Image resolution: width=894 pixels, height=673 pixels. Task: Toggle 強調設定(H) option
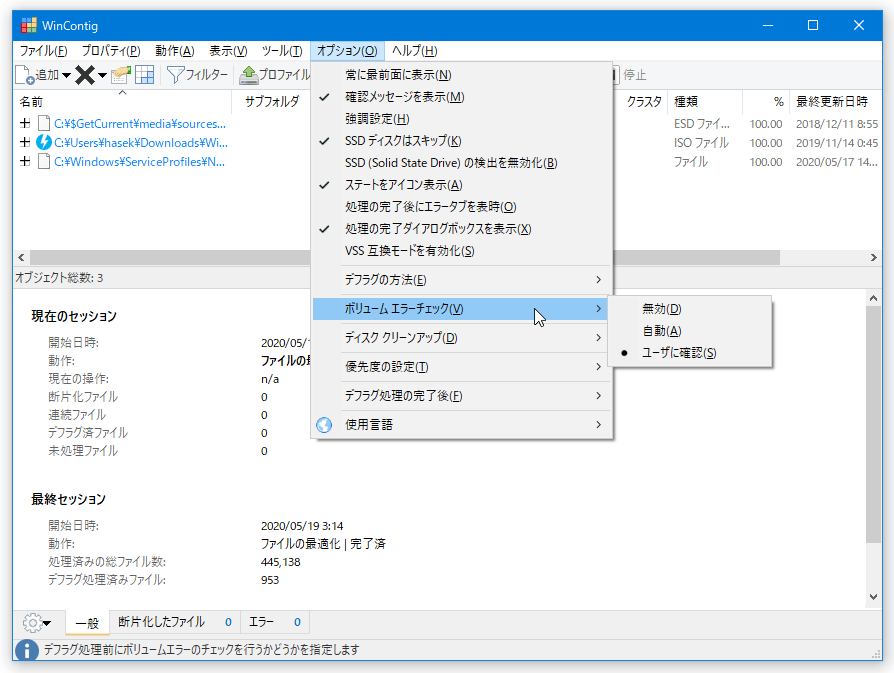tap(462, 119)
